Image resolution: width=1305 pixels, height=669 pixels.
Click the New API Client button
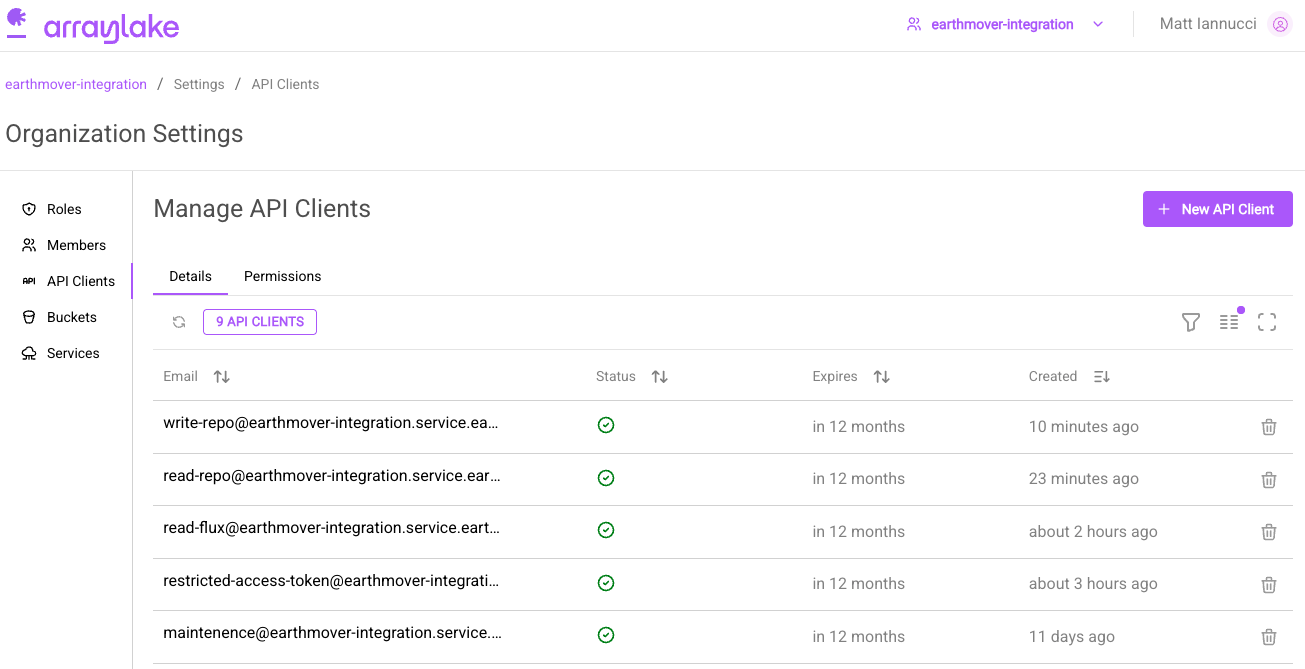[x=1218, y=209]
